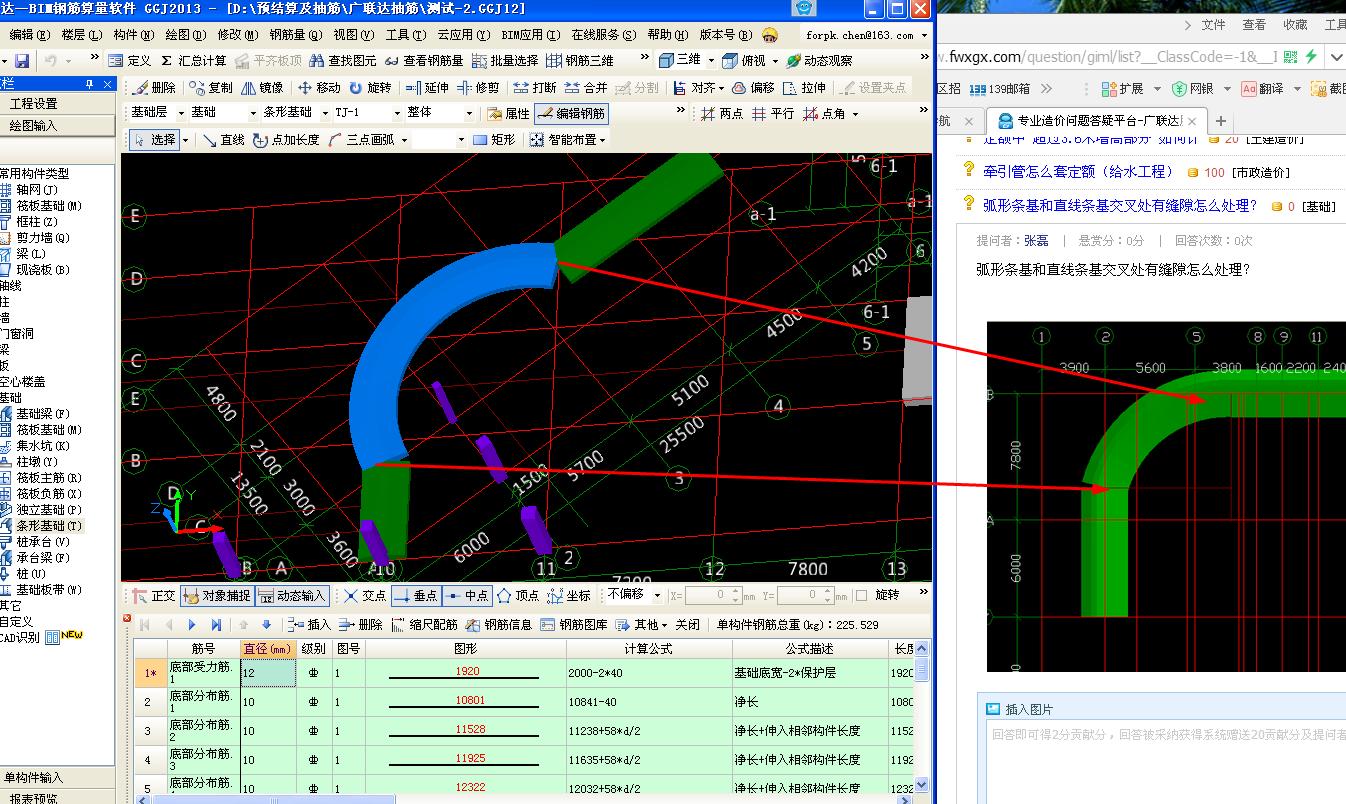Open browser link 弧形条基和直线条基交叉处有缝隙怎么处理
Image resolution: width=1346 pixels, height=804 pixels.
coord(1120,205)
